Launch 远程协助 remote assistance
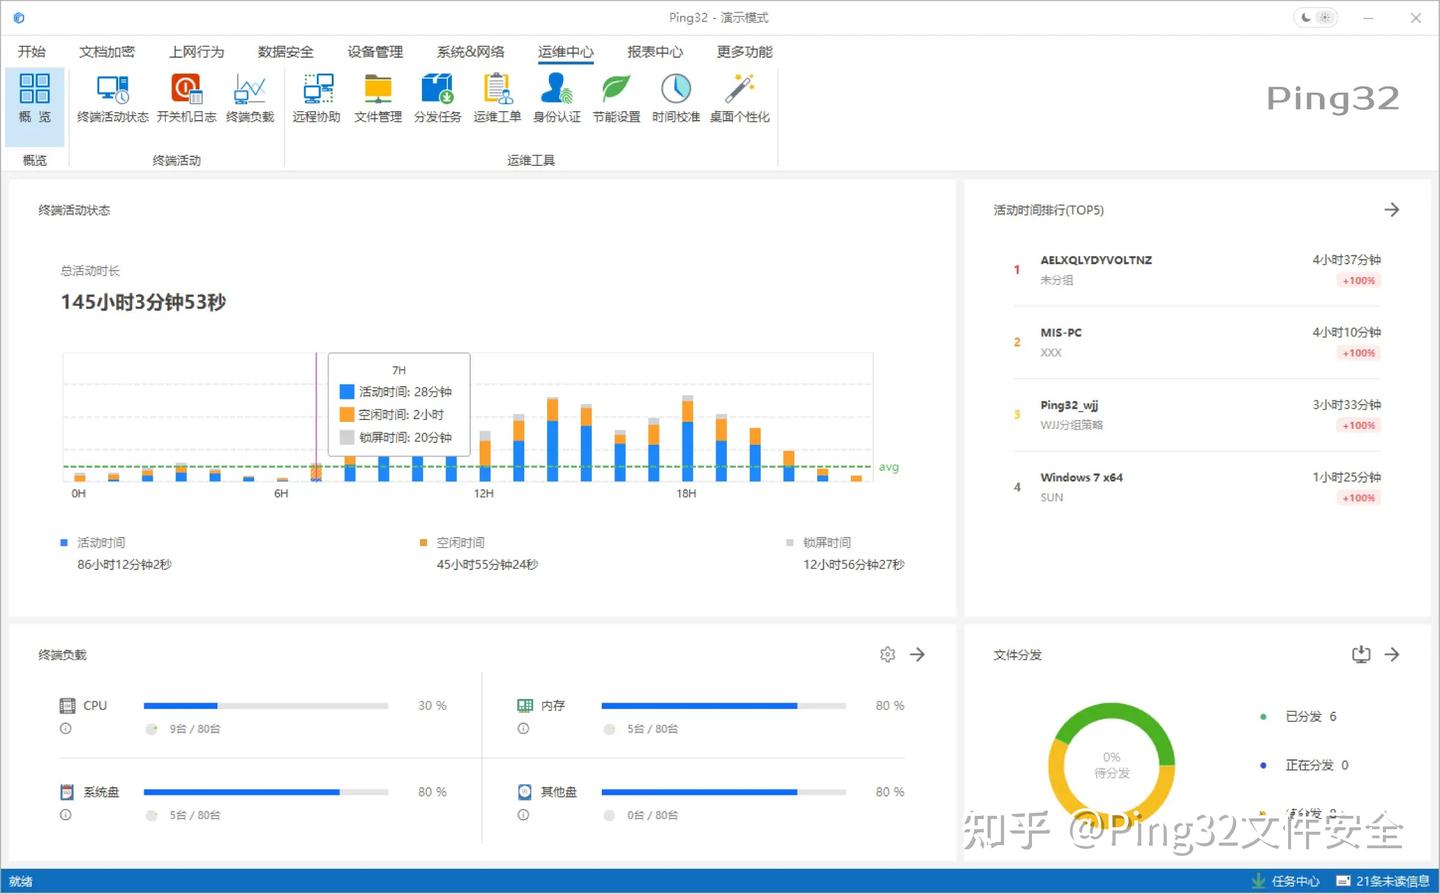 (317, 98)
